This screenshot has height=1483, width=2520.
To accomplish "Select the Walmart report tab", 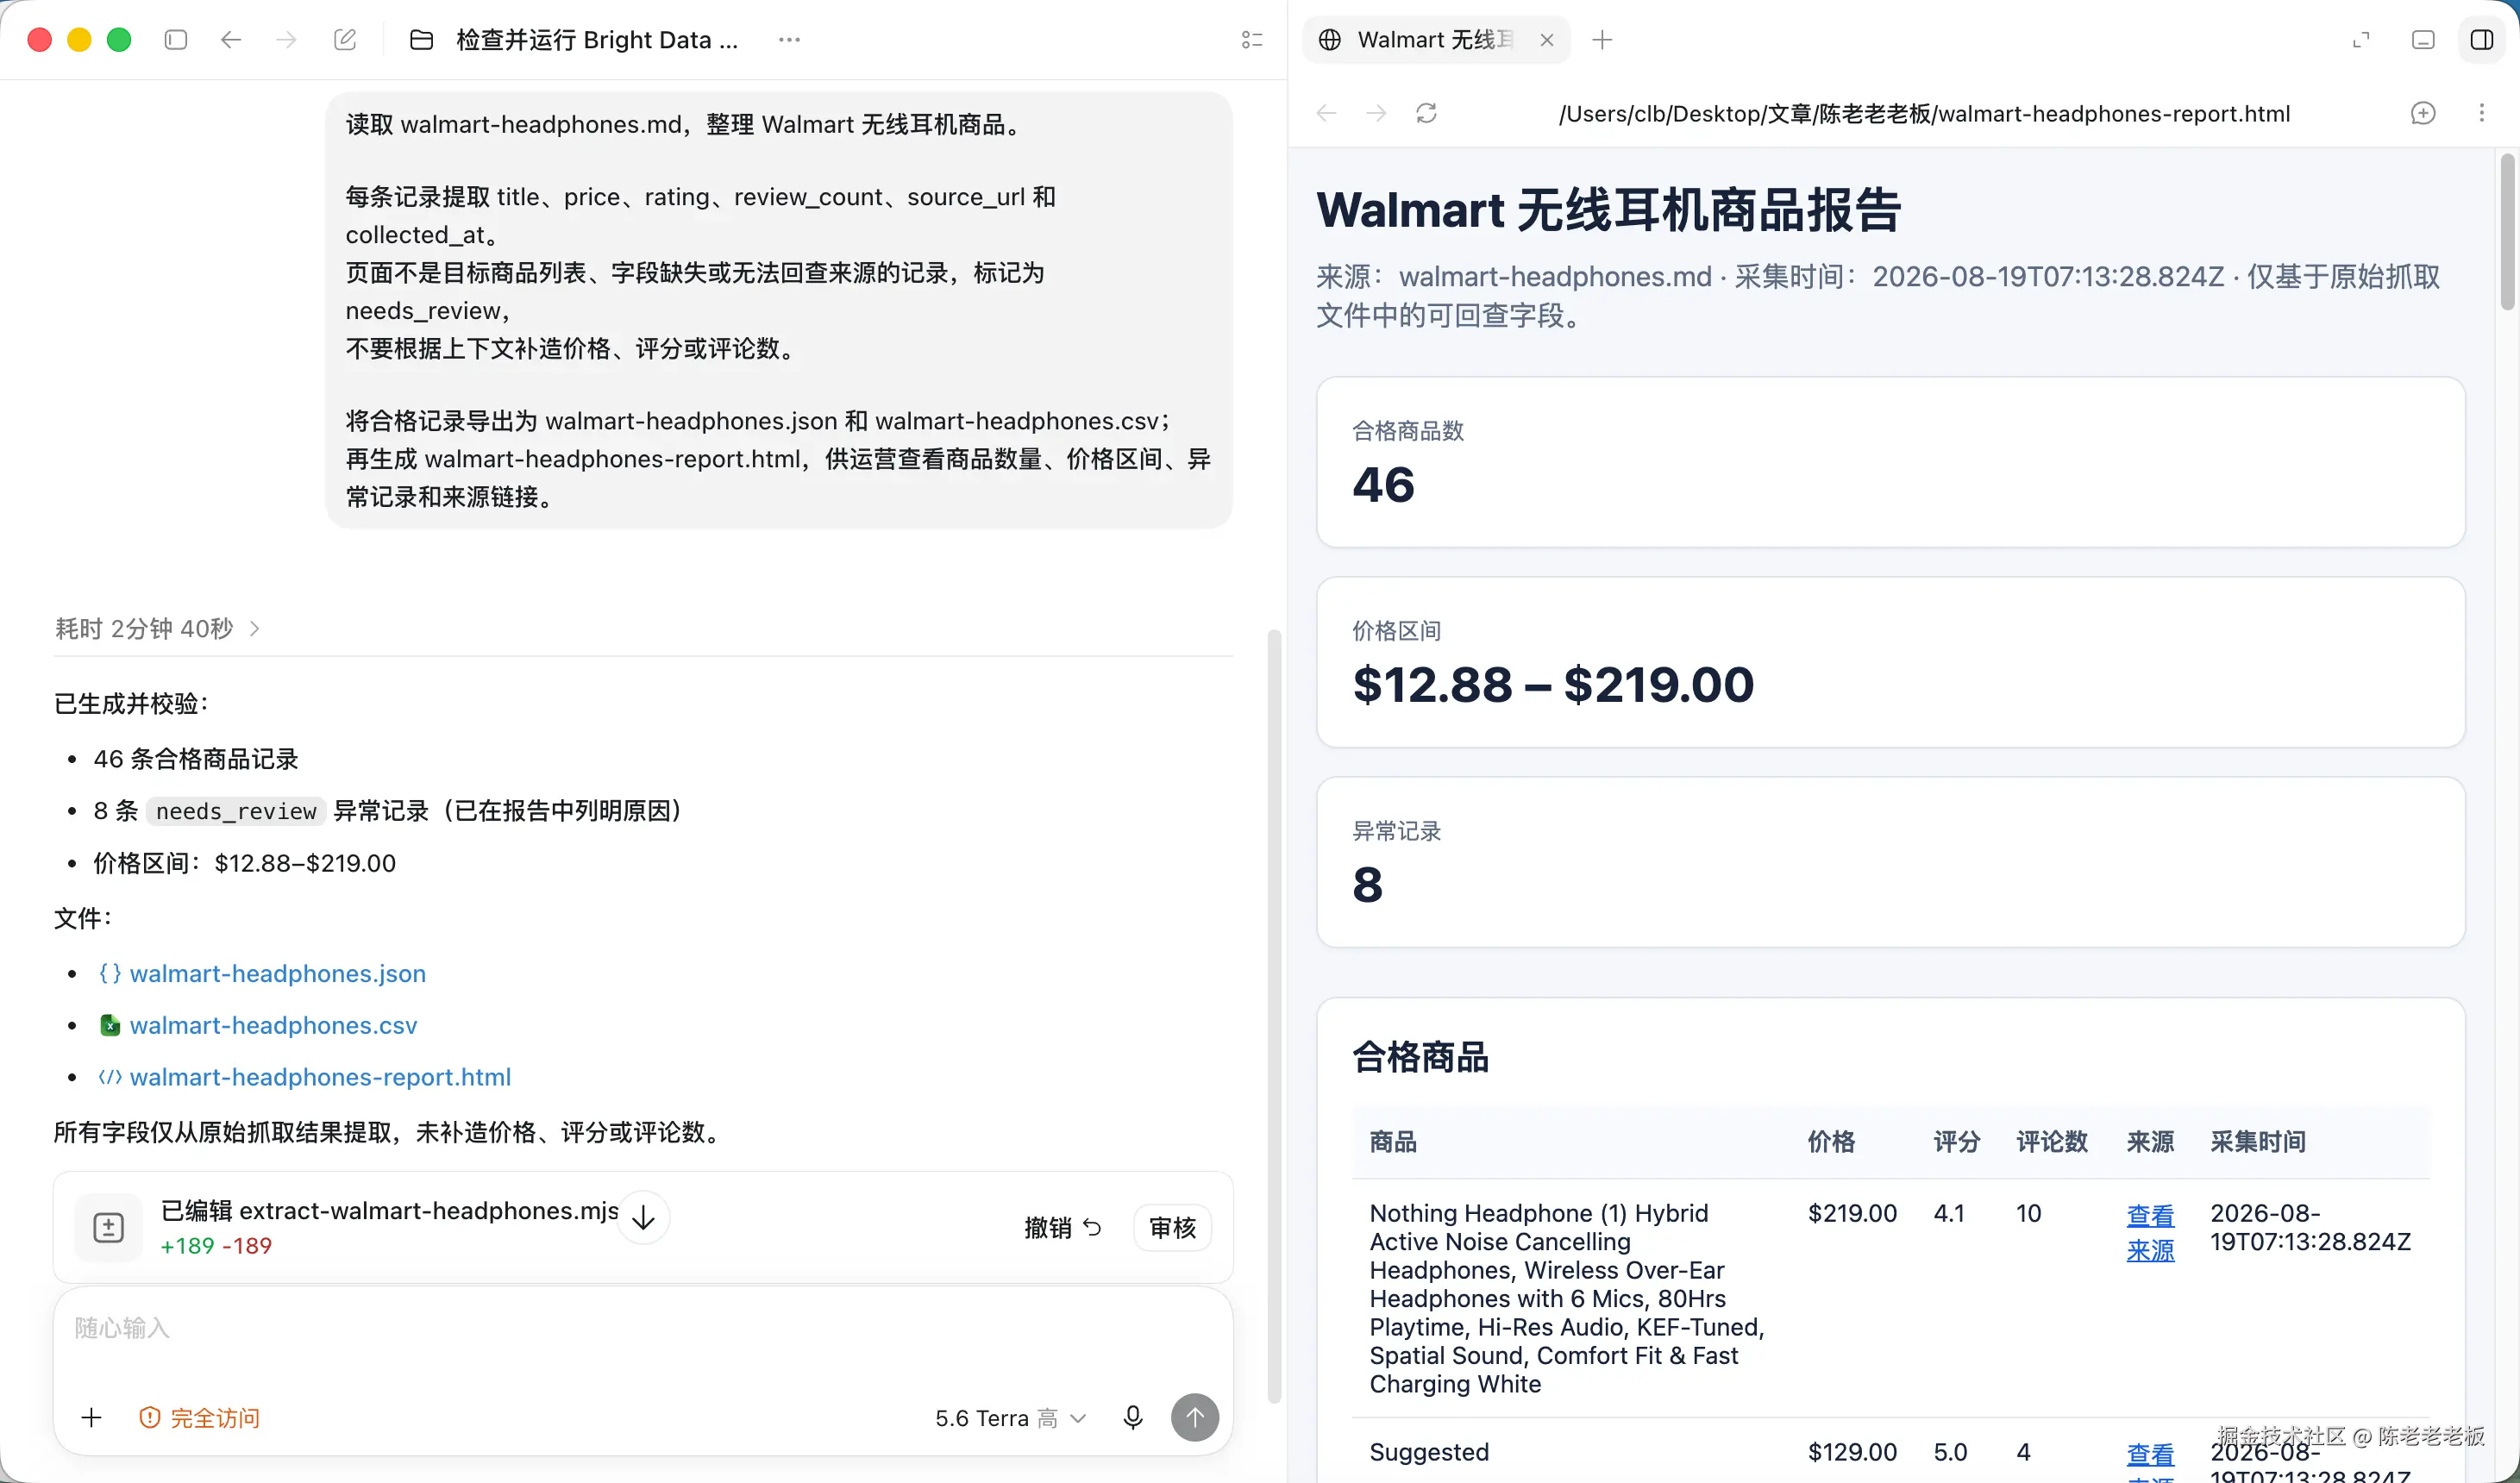I will pyautogui.click(x=1436, y=40).
